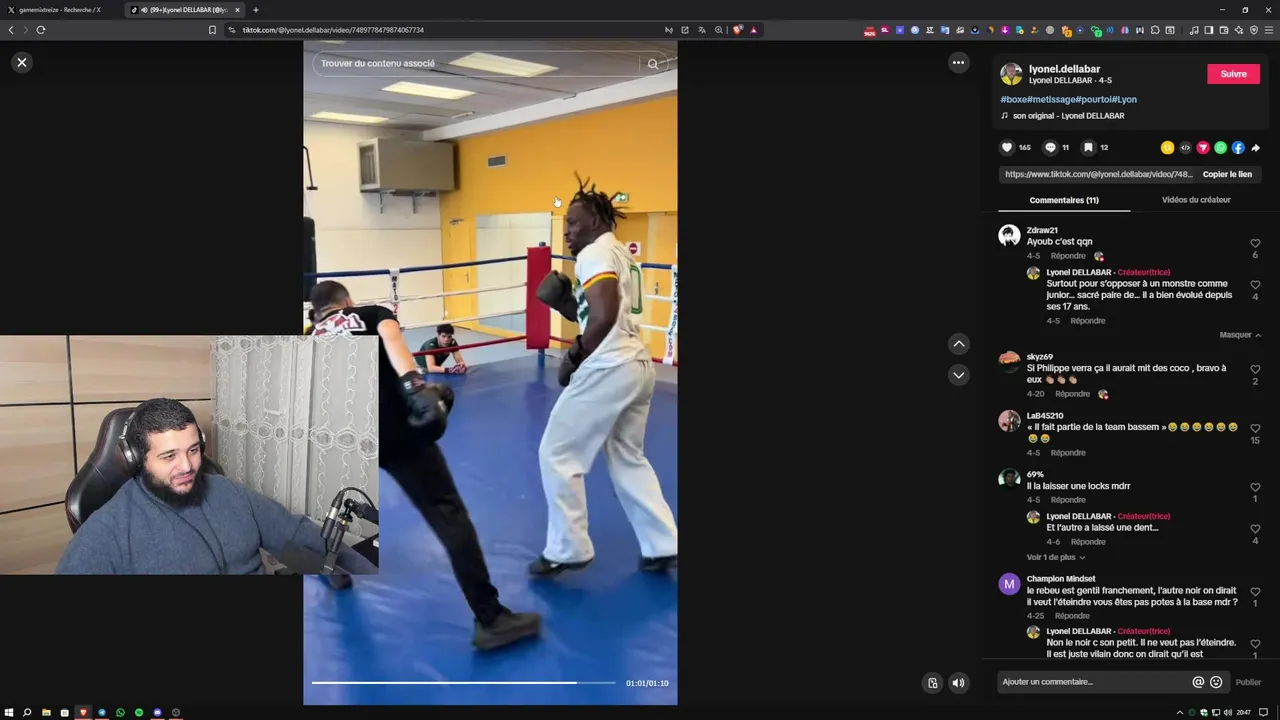
Task: Click the search magnifier icon in video
Action: [x=653, y=64]
